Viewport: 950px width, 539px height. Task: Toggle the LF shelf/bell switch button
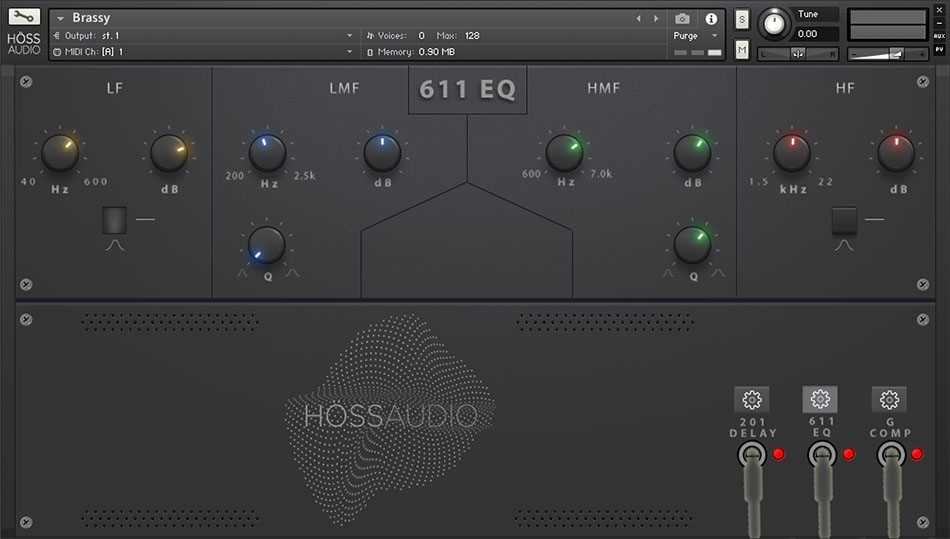[x=115, y=220]
